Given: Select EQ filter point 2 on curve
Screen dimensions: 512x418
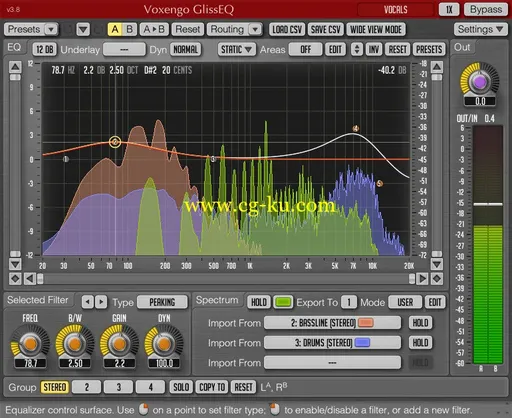Looking at the screenshot, I should (x=115, y=142).
